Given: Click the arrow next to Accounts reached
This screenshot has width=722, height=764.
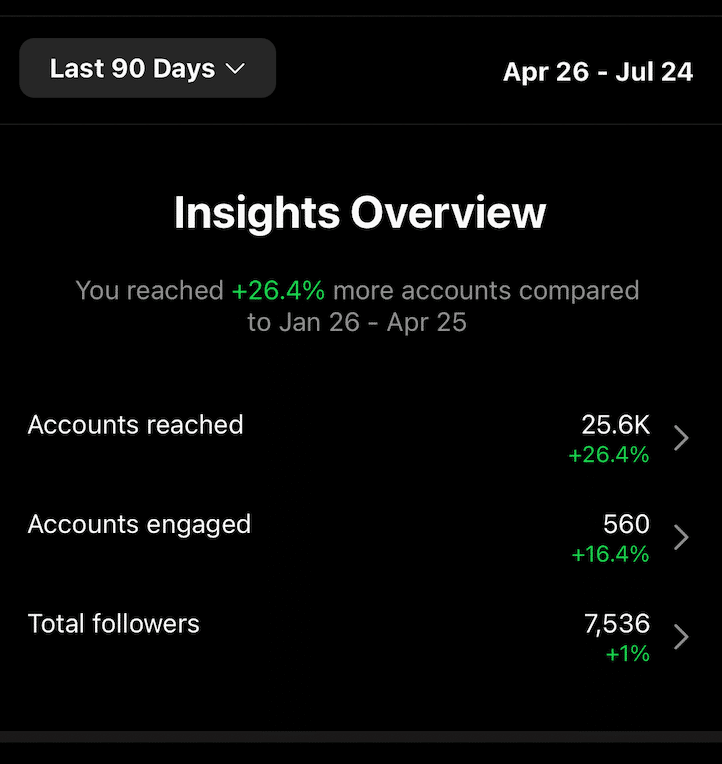Looking at the screenshot, I should click(x=682, y=438).
